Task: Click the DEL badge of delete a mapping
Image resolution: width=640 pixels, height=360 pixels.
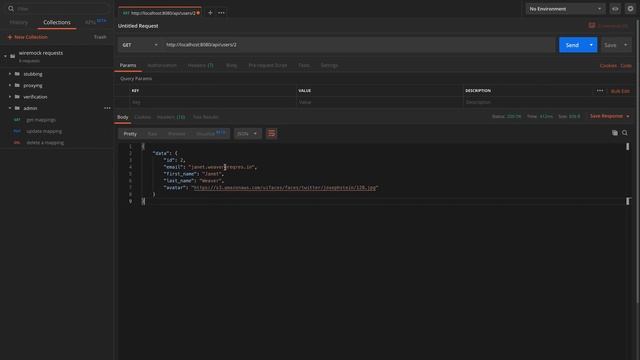Action: click(x=17, y=143)
